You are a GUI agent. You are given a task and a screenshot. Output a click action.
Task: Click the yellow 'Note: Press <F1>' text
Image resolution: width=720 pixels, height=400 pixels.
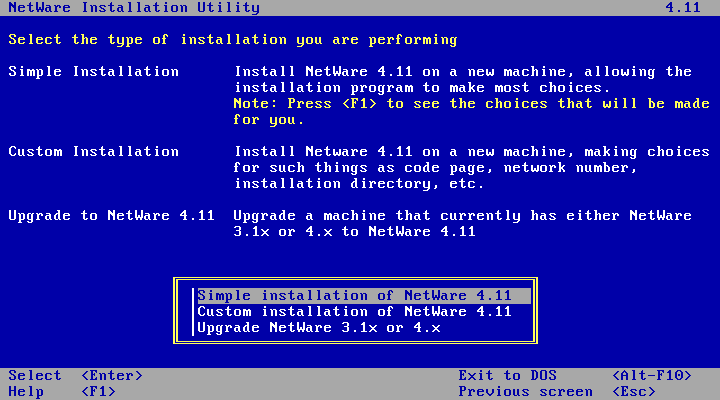point(305,104)
